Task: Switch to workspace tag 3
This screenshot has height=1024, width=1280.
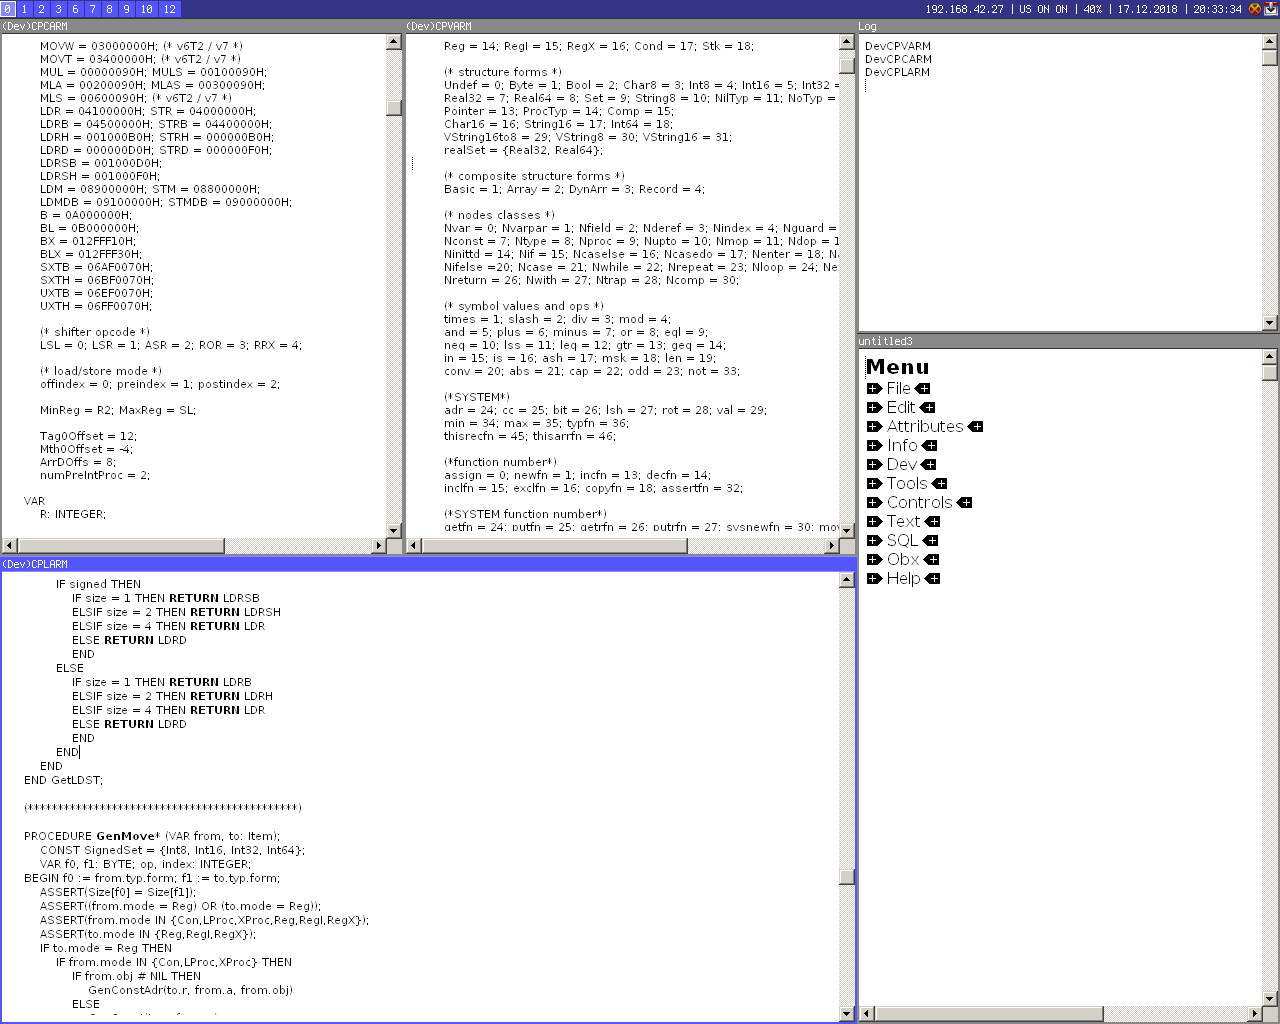Action: (58, 9)
